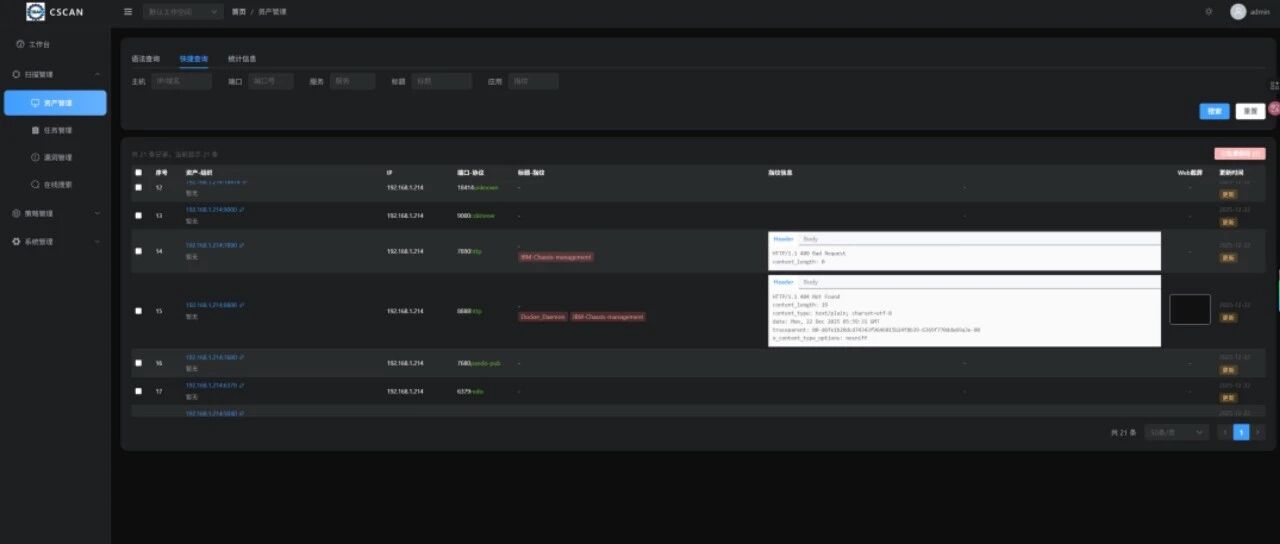Click the CSCAN logo icon
This screenshot has width=1280, height=544.
pyautogui.click(x=36, y=12)
